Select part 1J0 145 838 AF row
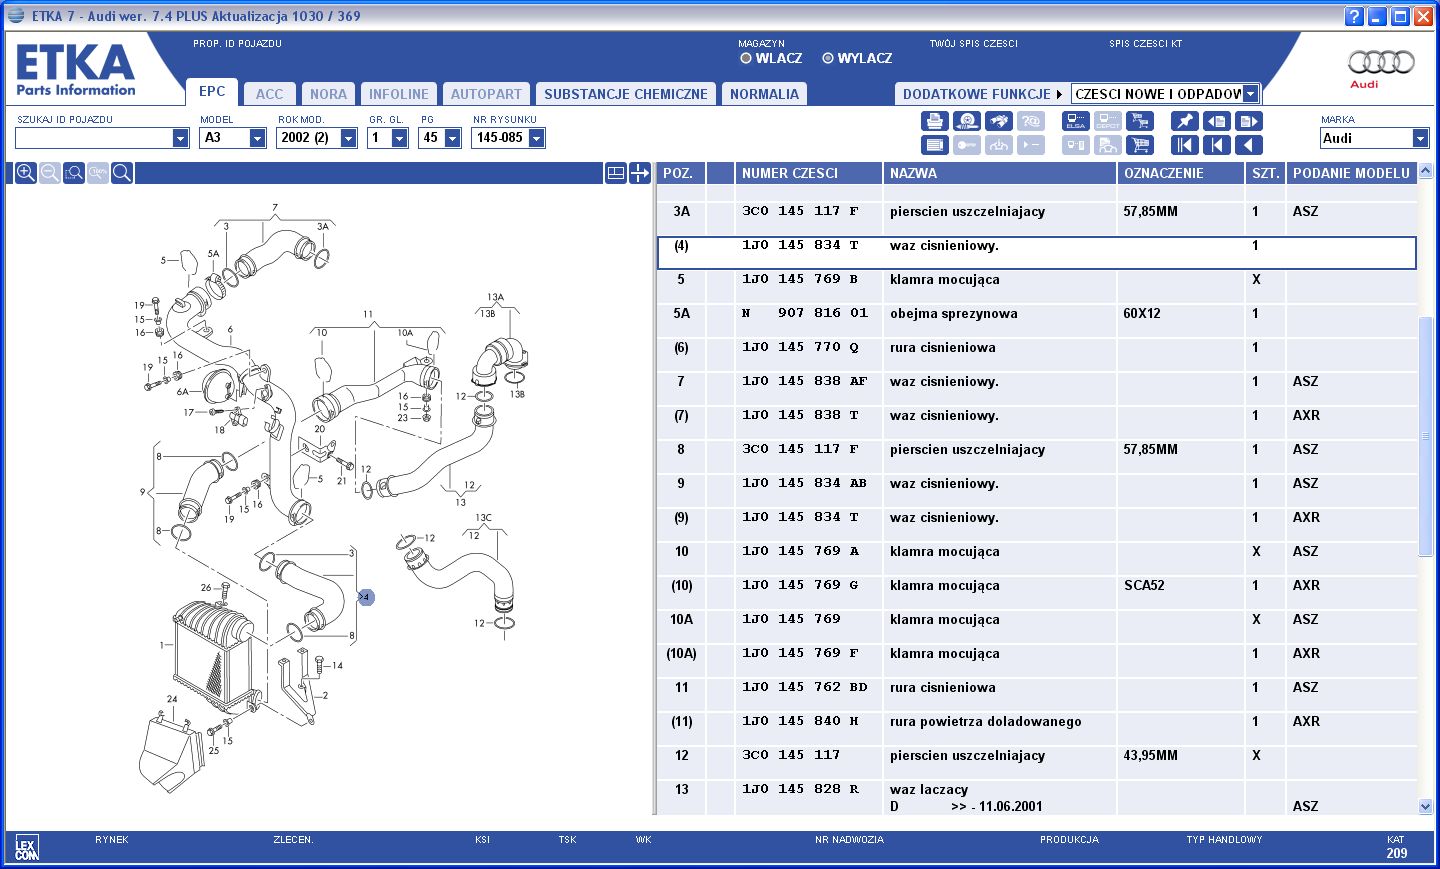Image resolution: width=1440 pixels, height=869 pixels. click(1036, 389)
